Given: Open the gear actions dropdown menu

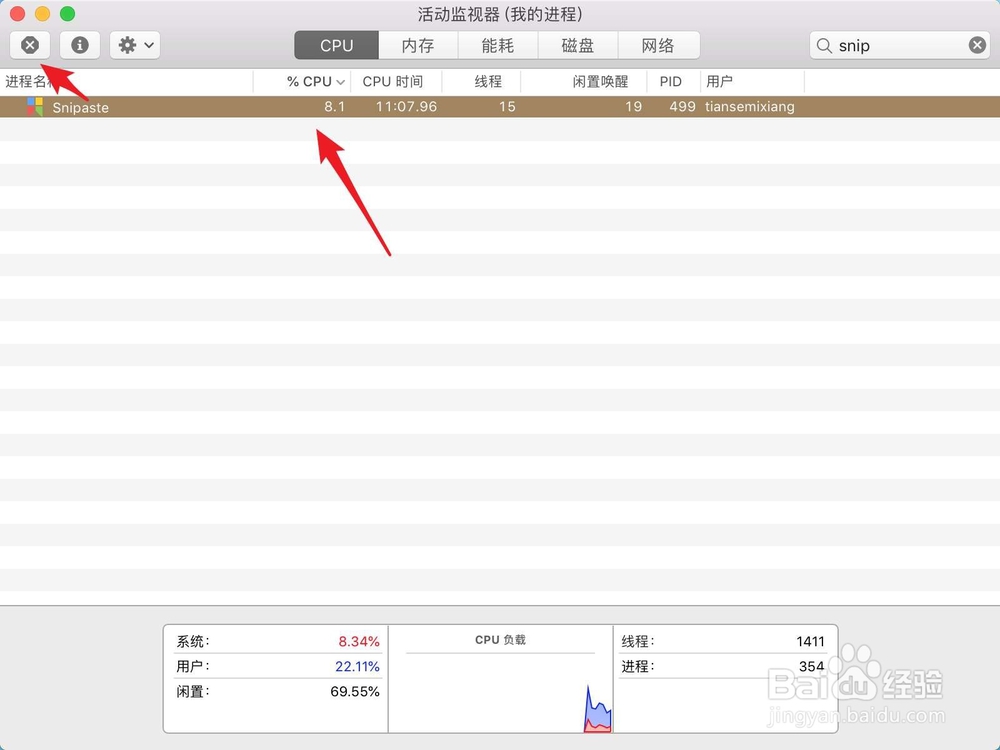Looking at the screenshot, I should 135,45.
